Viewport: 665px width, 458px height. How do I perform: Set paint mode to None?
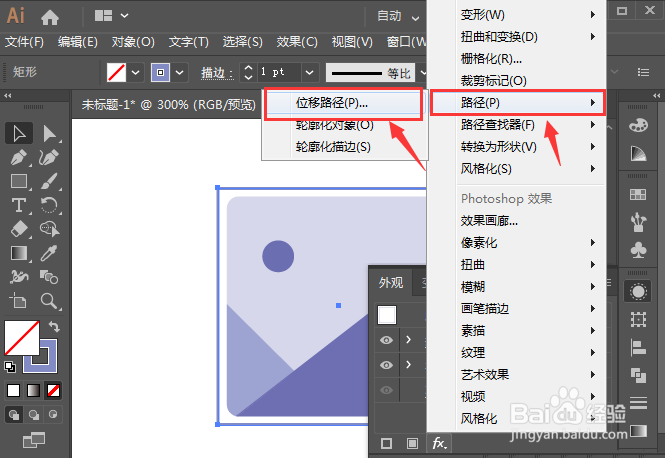point(53,390)
